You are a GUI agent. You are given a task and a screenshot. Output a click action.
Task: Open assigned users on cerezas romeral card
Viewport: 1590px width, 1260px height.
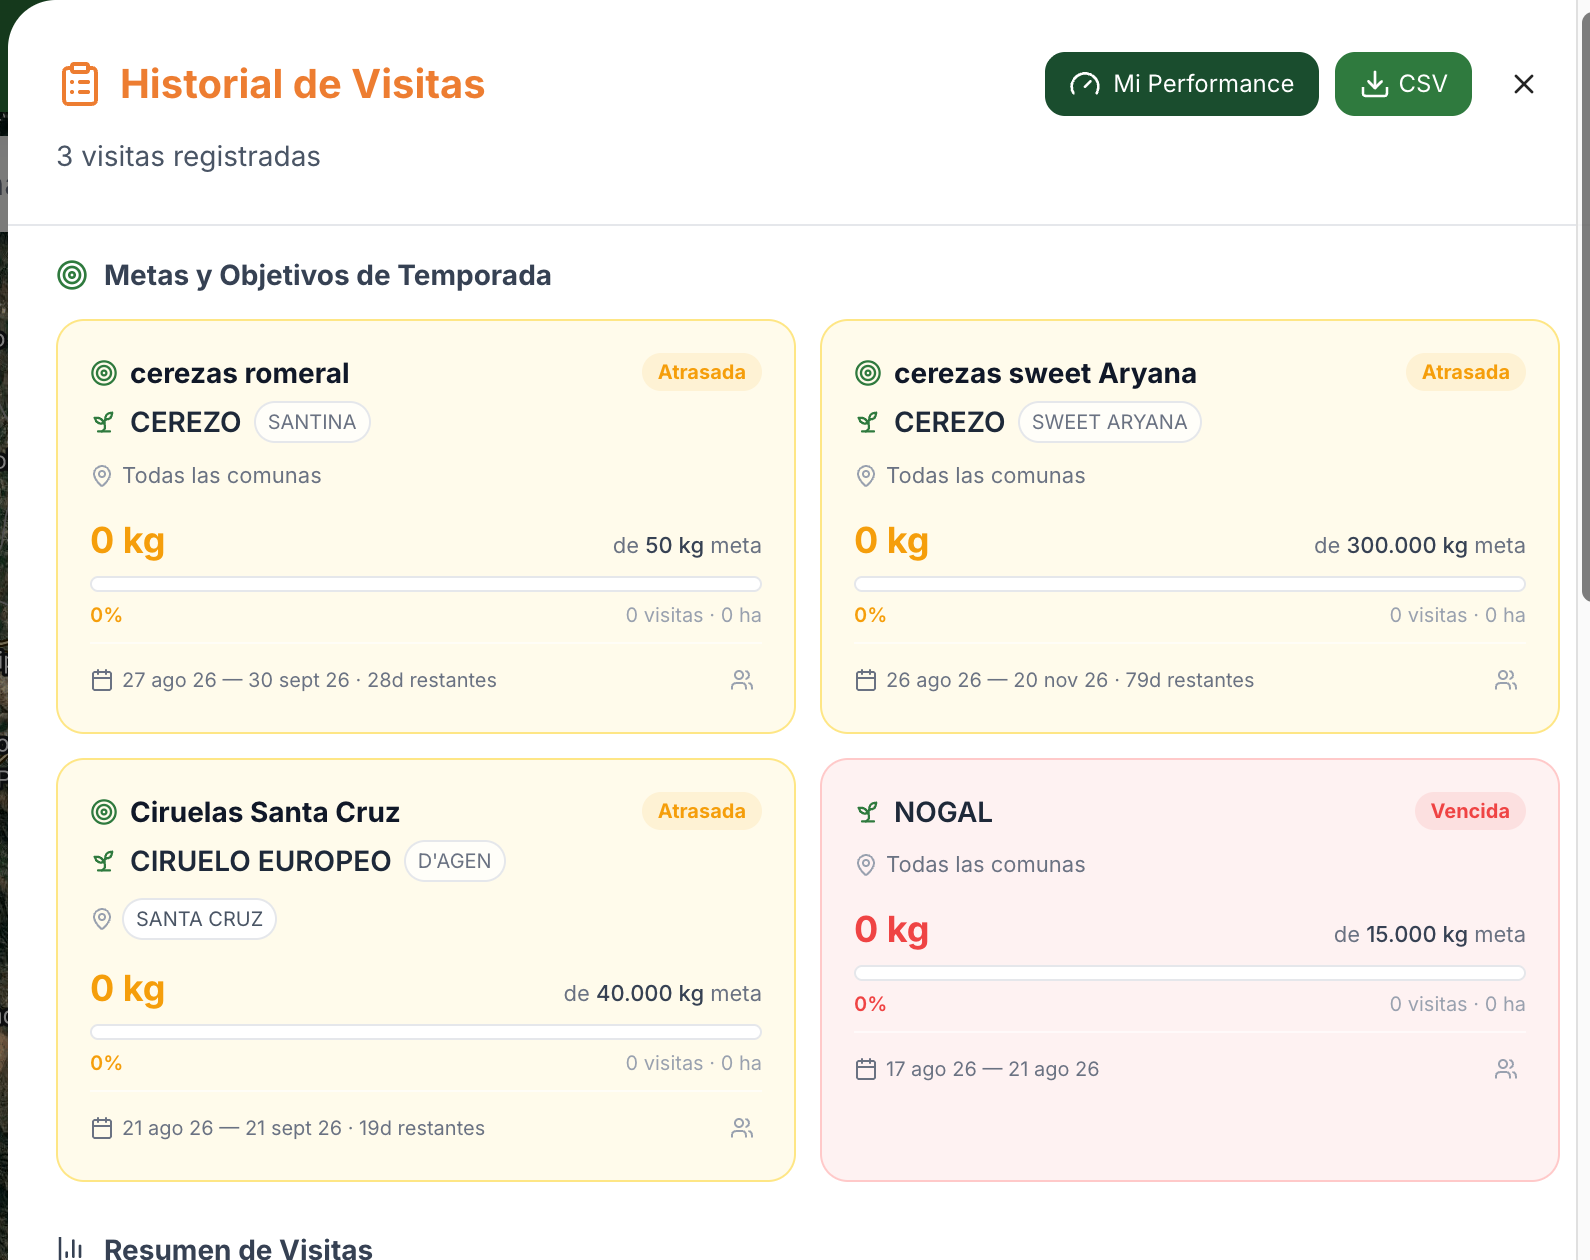(x=742, y=680)
